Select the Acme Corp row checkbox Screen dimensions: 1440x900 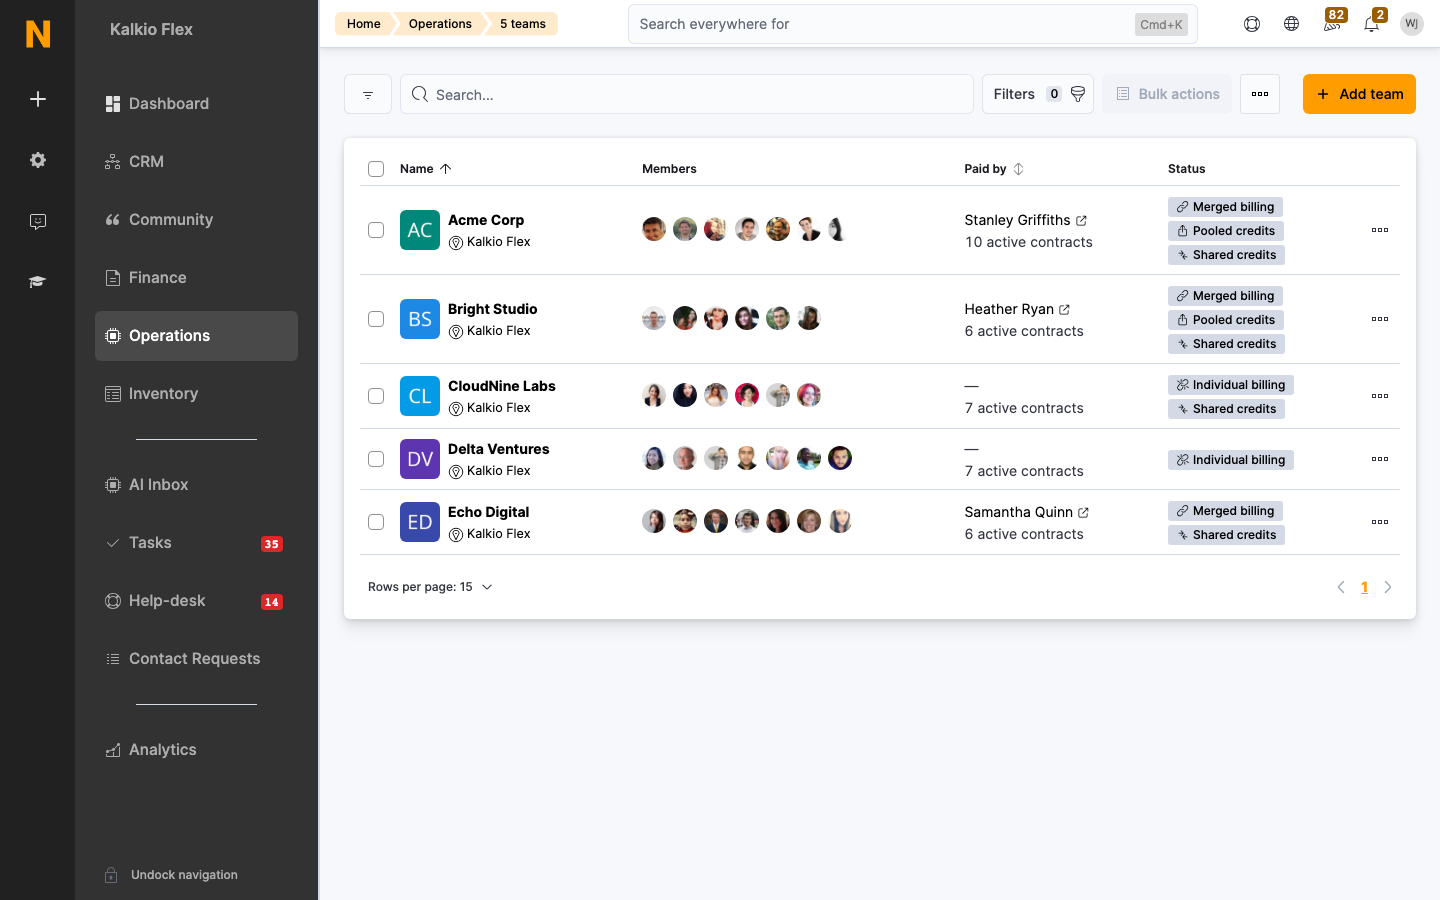(376, 230)
